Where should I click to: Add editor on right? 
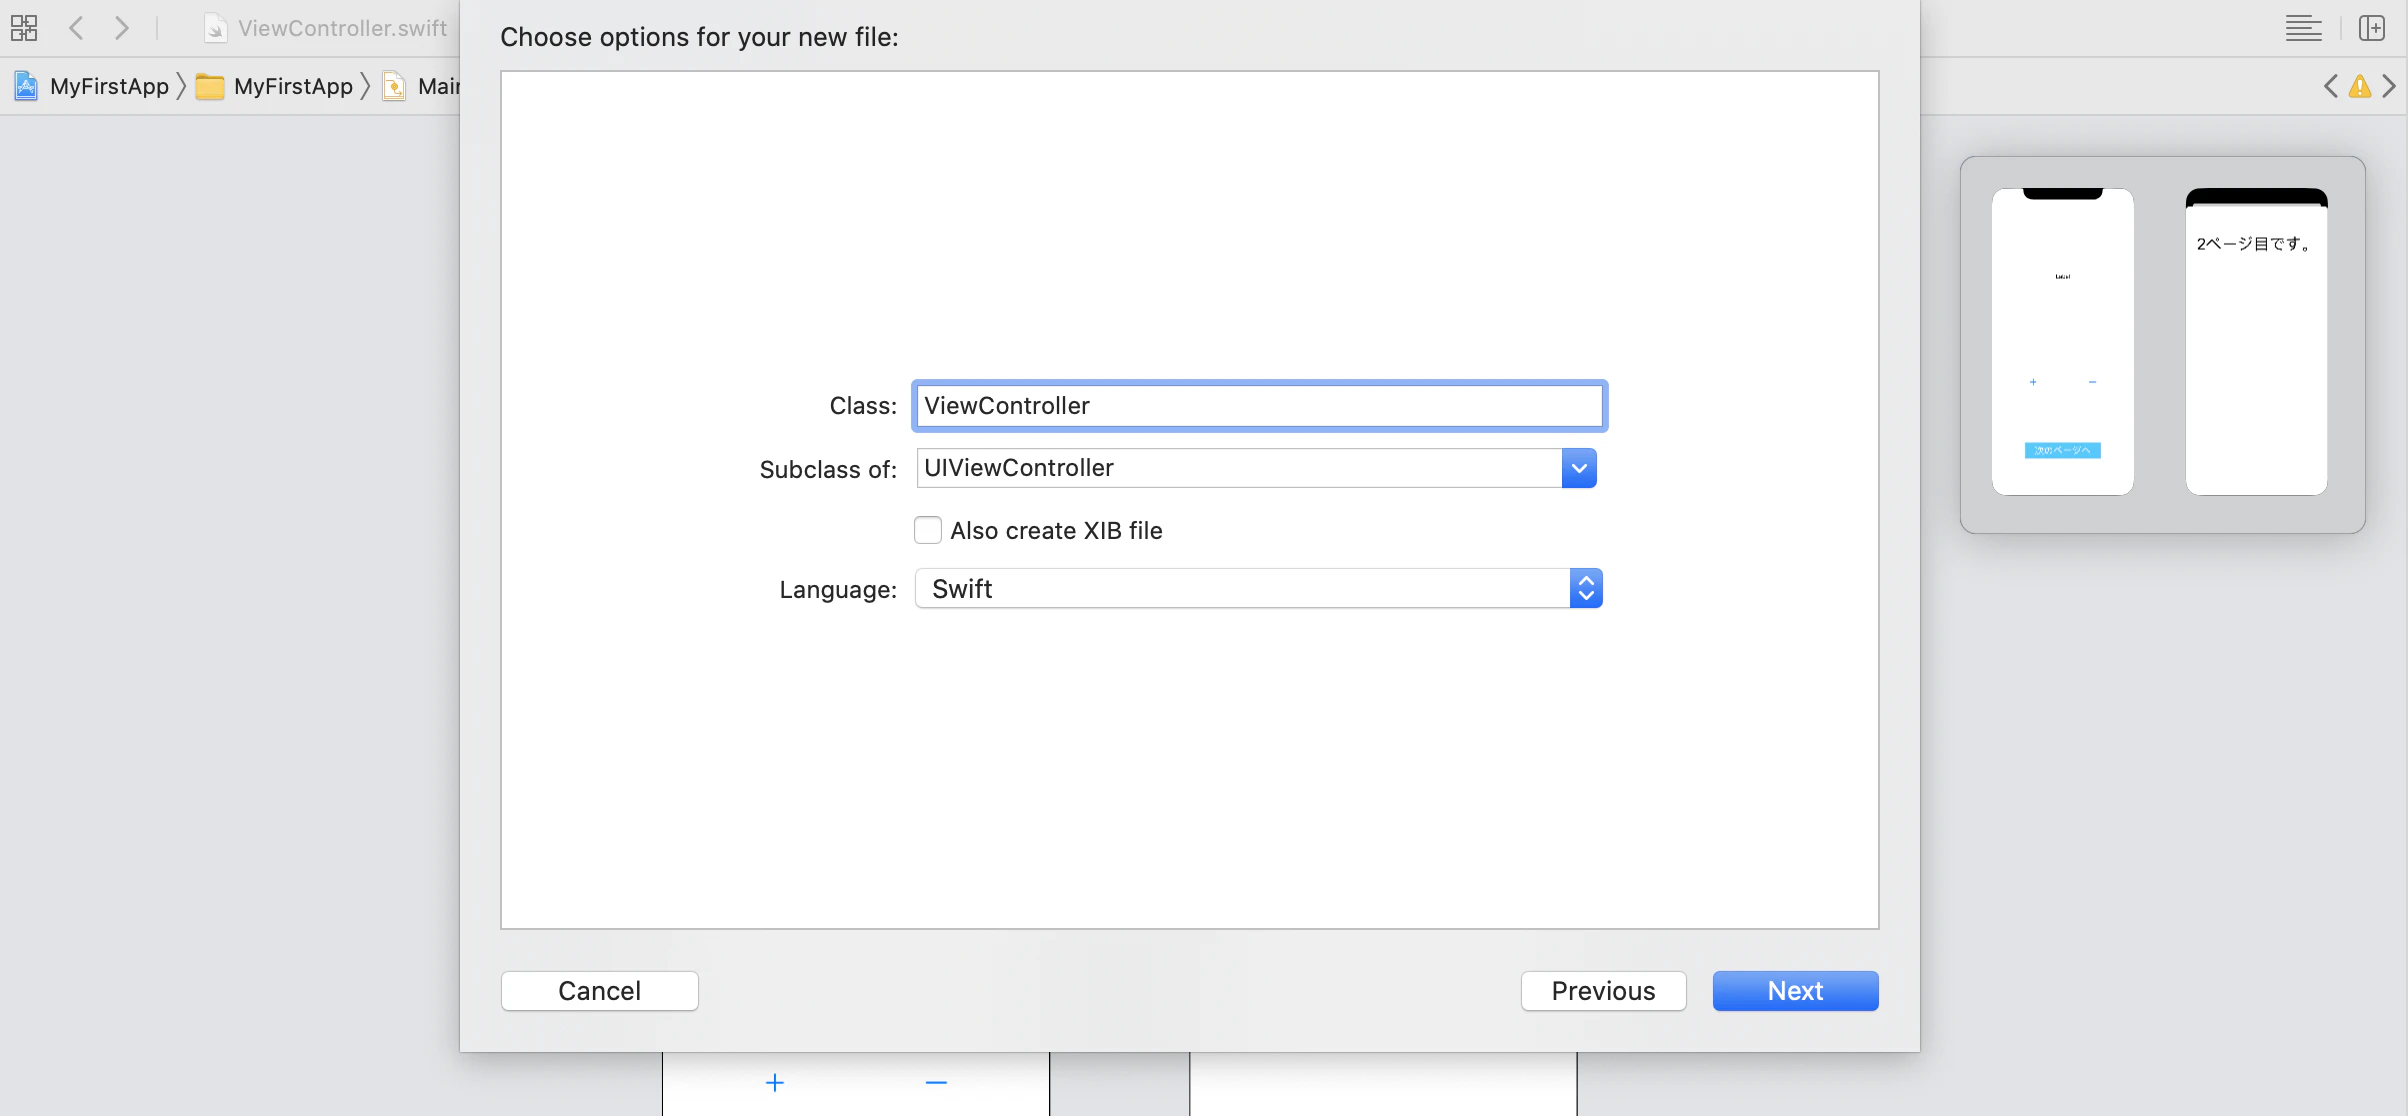point(2372,28)
